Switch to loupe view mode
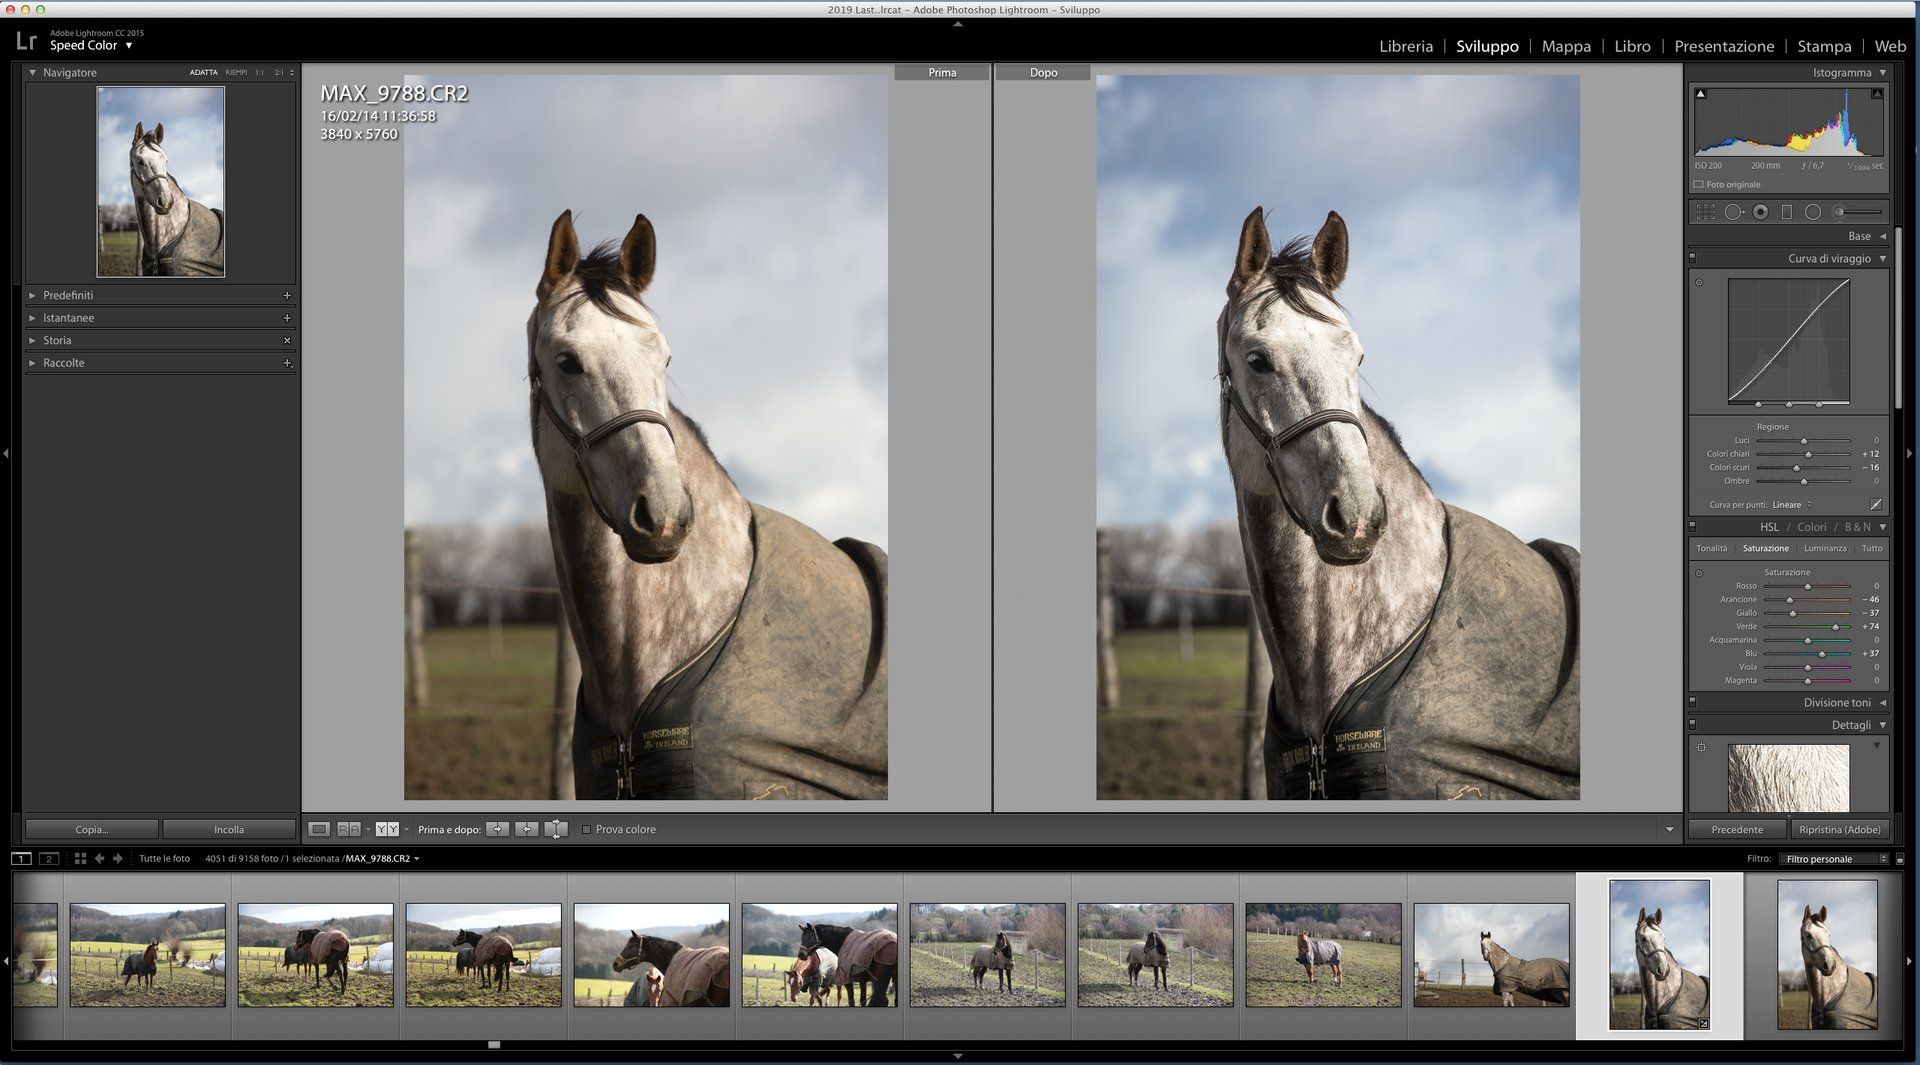Viewport: 1920px width, 1065px height. [319, 829]
